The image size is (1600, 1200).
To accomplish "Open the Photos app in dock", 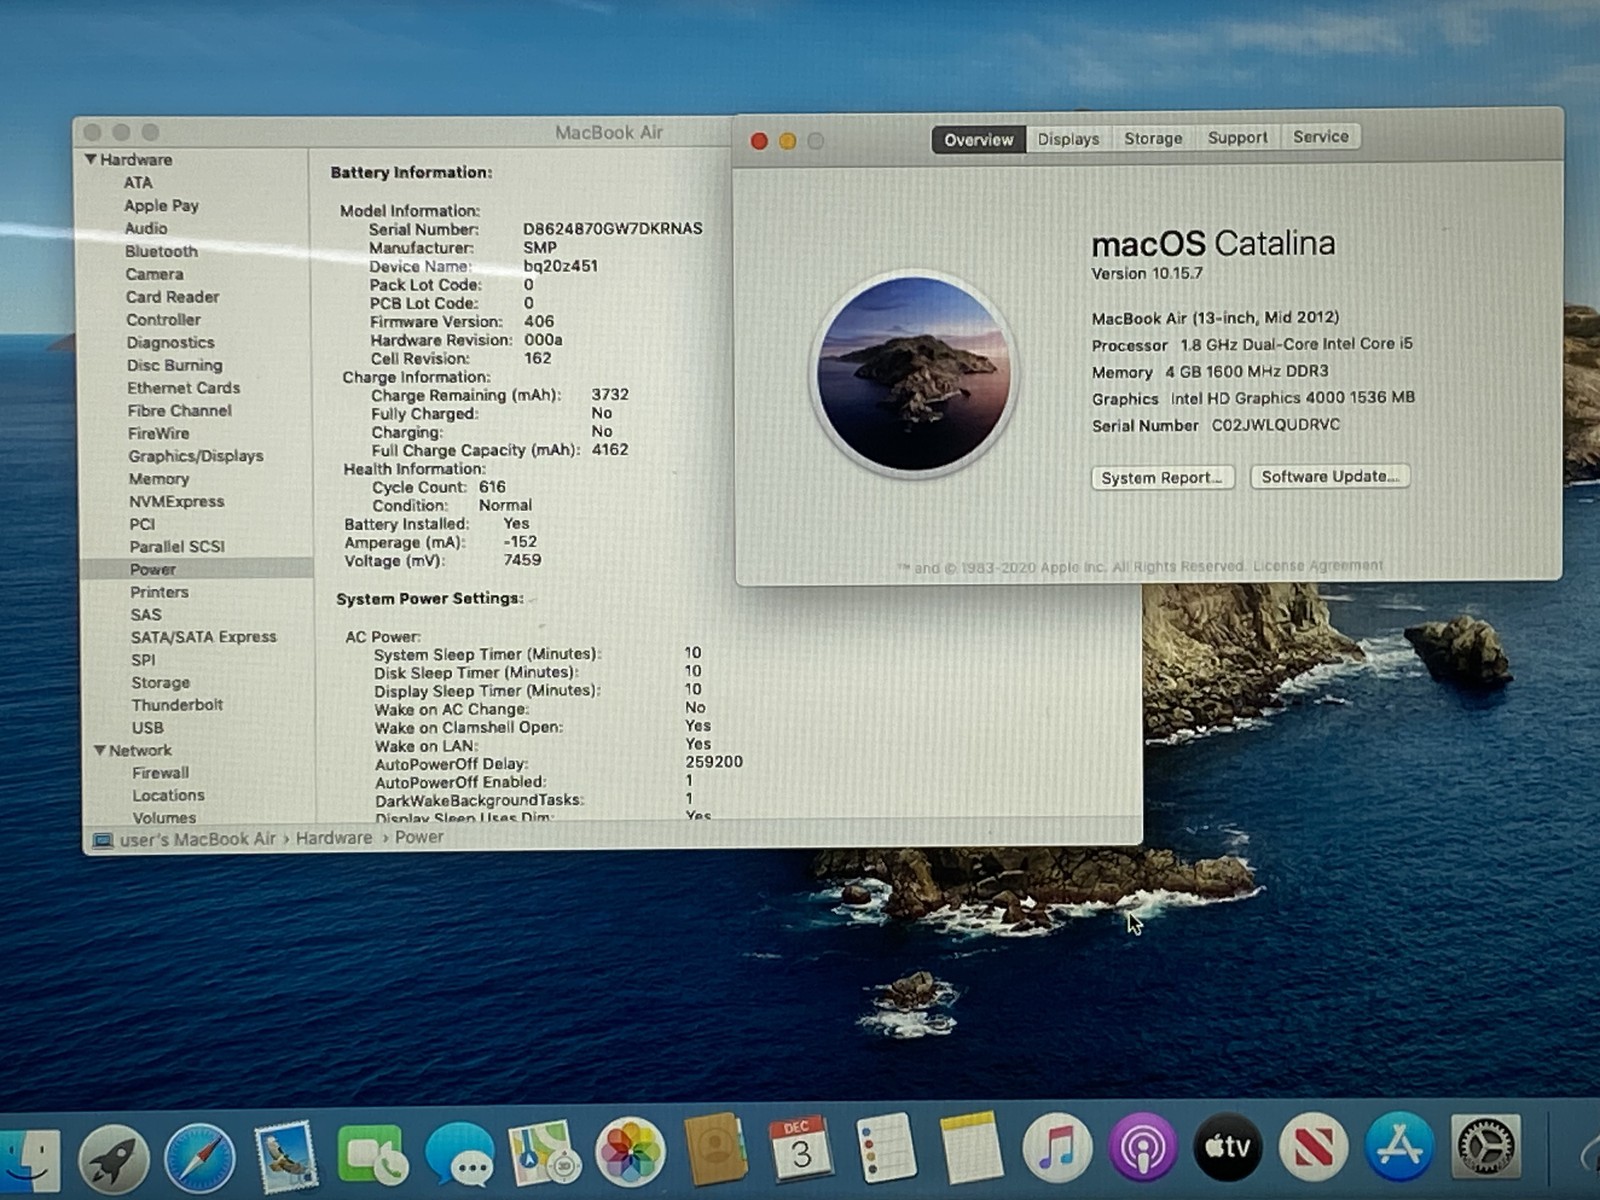I will (630, 1152).
